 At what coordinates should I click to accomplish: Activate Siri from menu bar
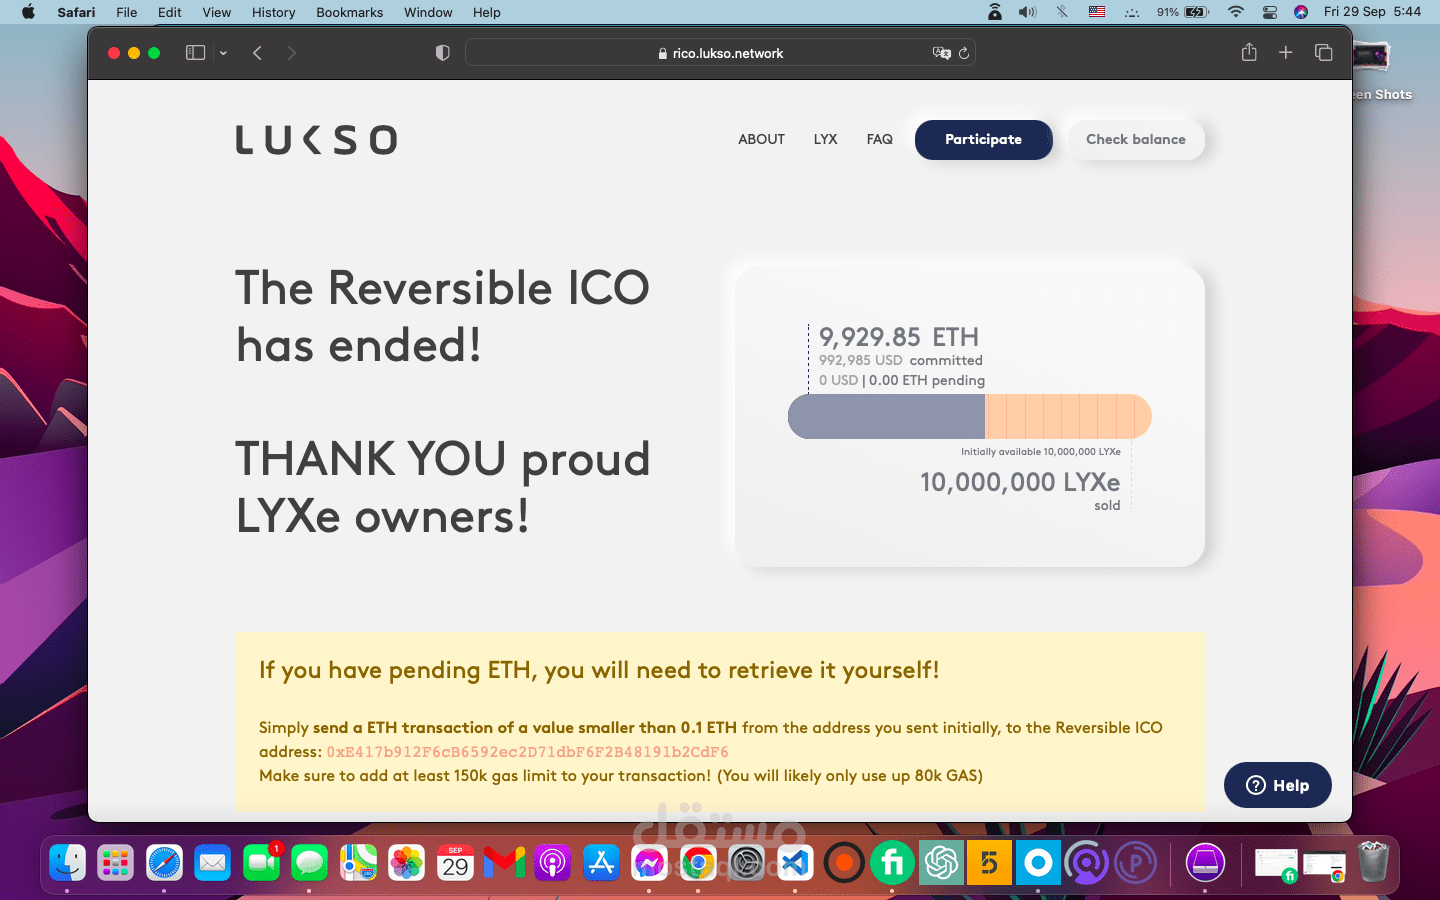coord(1301,12)
